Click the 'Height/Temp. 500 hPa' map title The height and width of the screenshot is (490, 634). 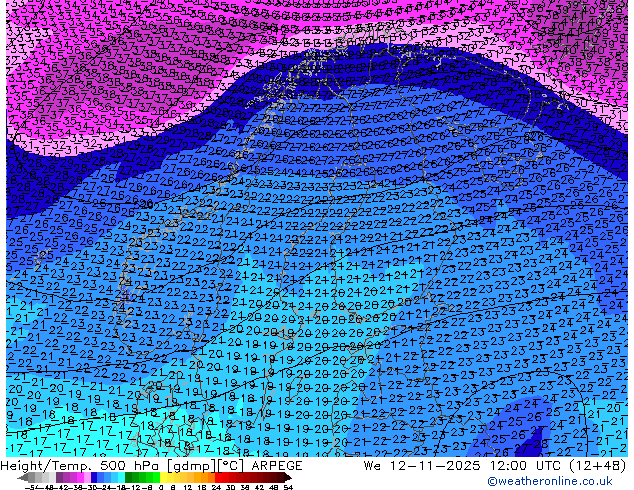coord(82,466)
